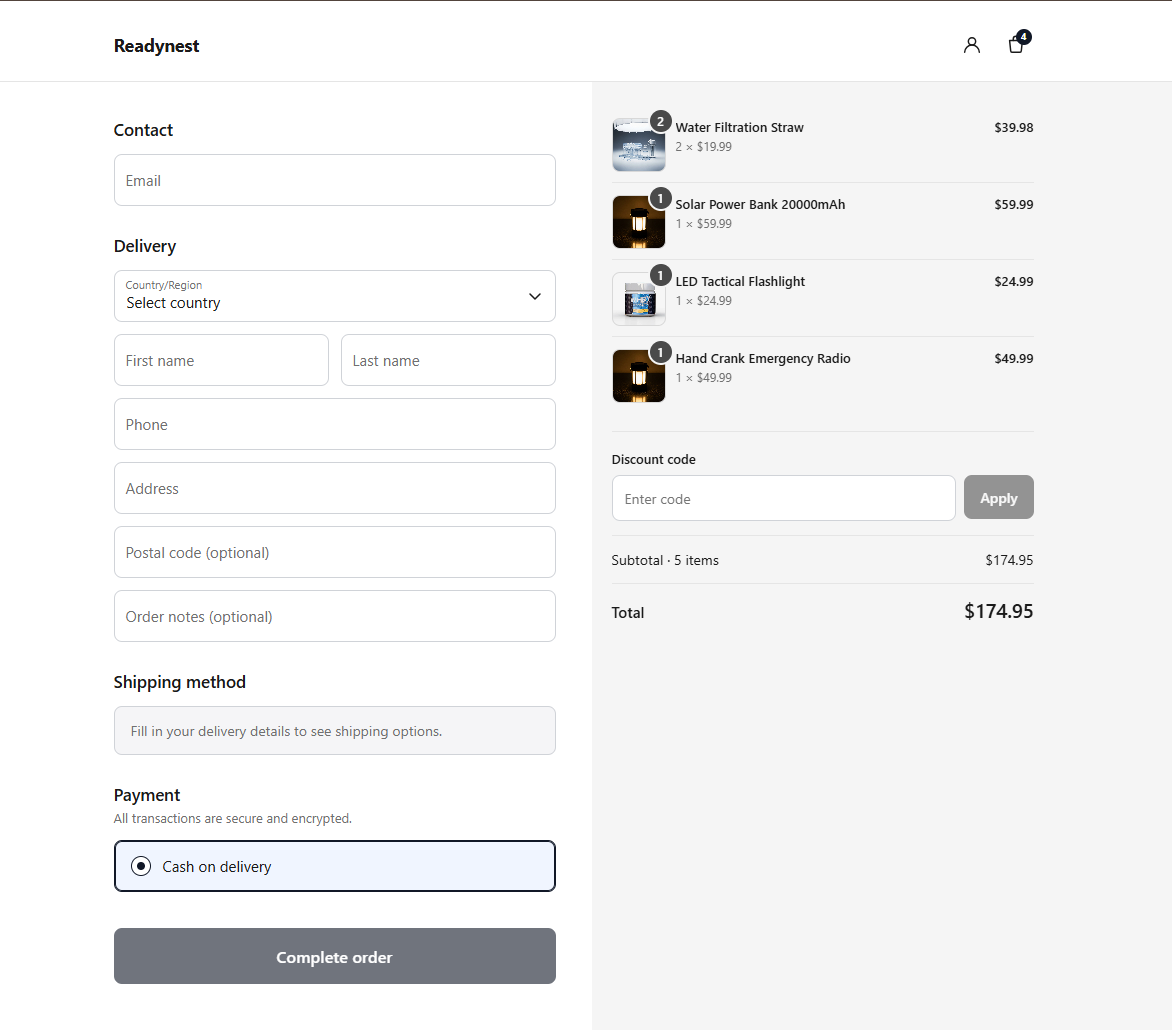Click the $59.99 line total
The width and height of the screenshot is (1172, 1030).
click(x=1014, y=205)
